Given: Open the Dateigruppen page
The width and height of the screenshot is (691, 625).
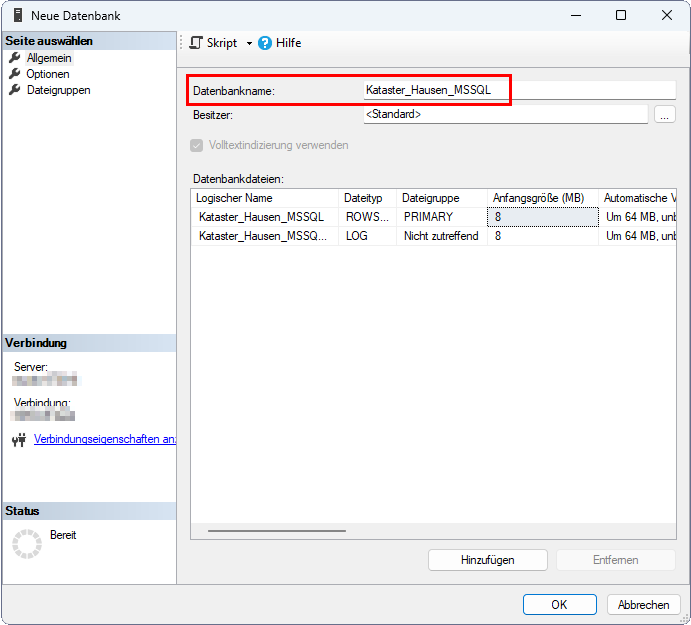Looking at the screenshot, I should (x=59, y=90).
